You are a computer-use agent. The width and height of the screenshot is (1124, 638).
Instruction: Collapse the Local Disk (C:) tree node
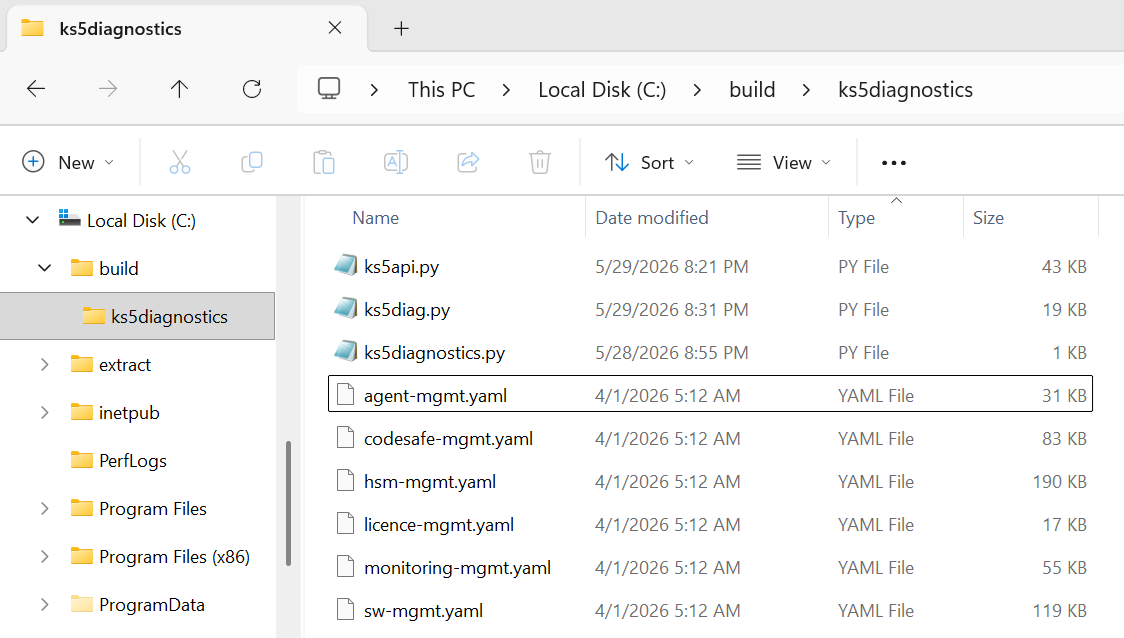(32, 219)
